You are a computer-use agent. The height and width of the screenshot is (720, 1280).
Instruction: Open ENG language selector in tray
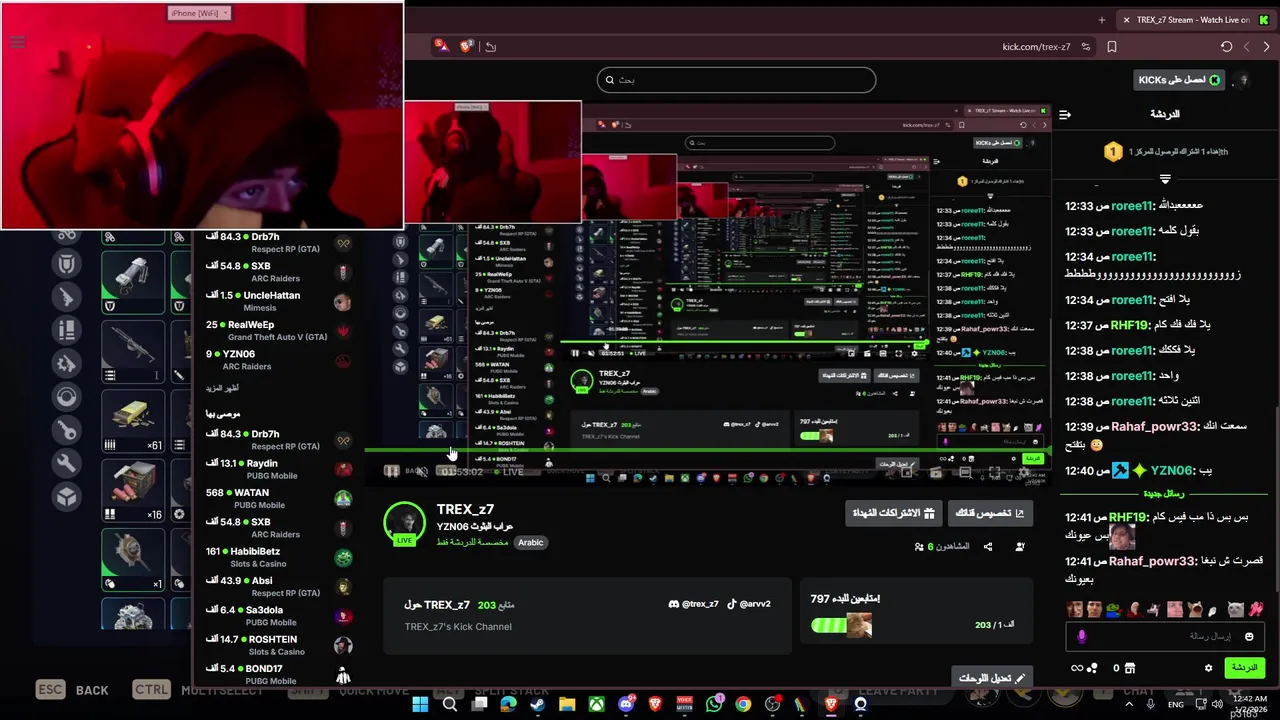(1176, 705)
